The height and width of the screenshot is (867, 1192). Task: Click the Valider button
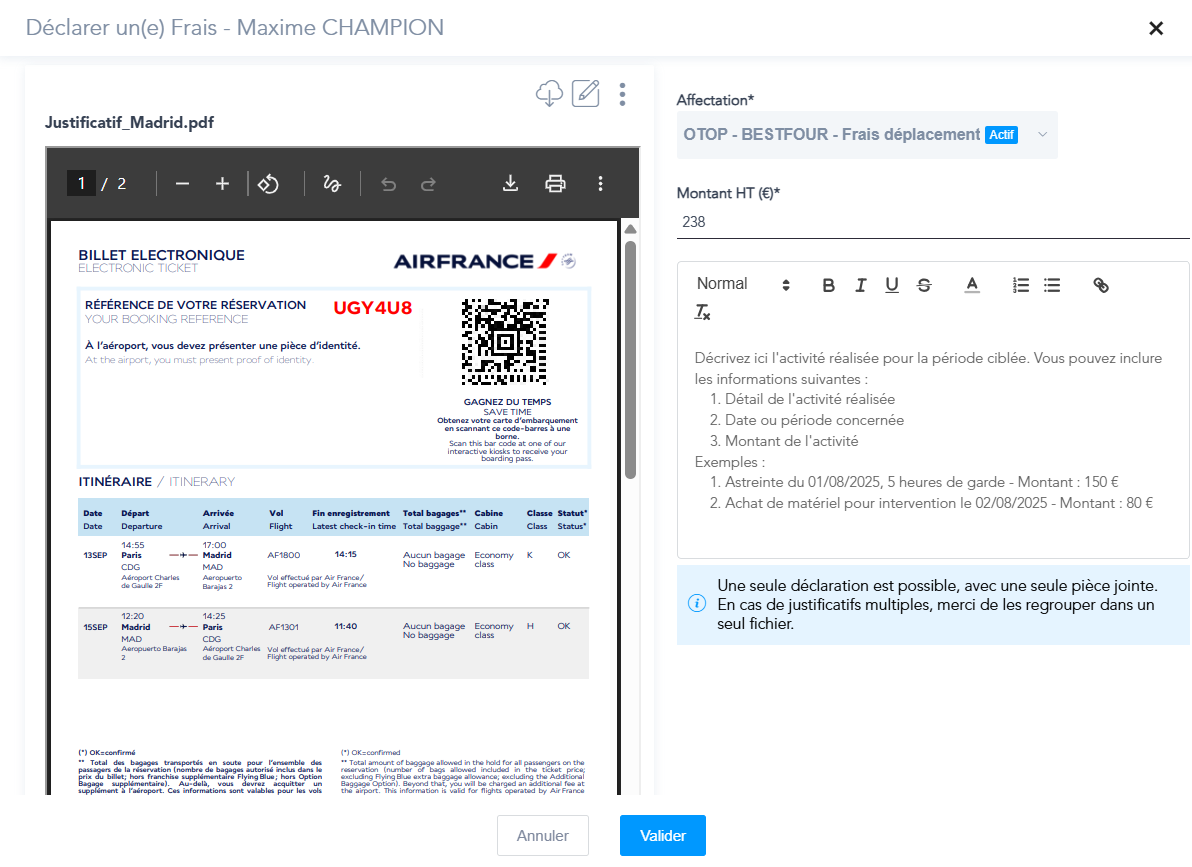pos(662,836)
